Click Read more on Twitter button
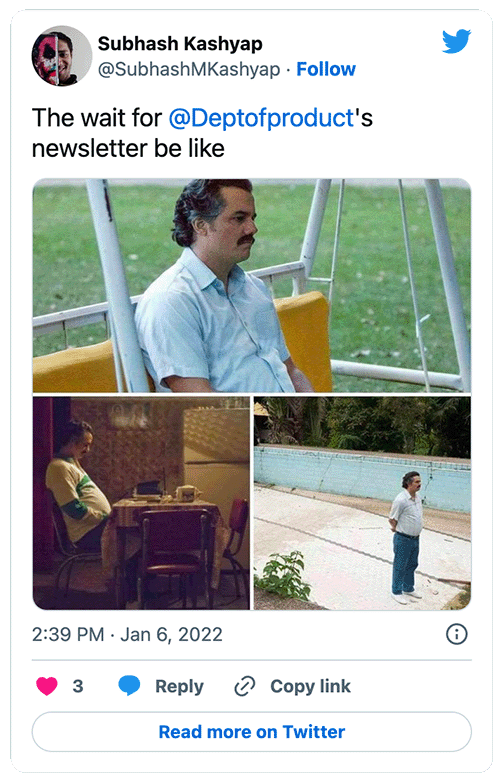500x782 pixels. [x=252, y=732]
